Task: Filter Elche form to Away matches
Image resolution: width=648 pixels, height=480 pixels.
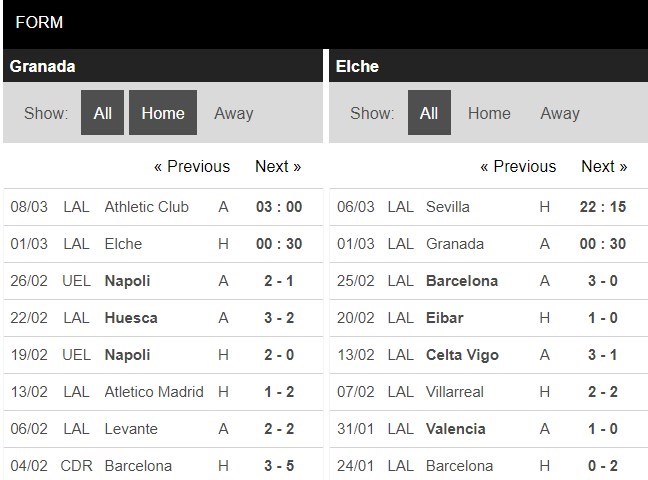Action: click(560, 113)
